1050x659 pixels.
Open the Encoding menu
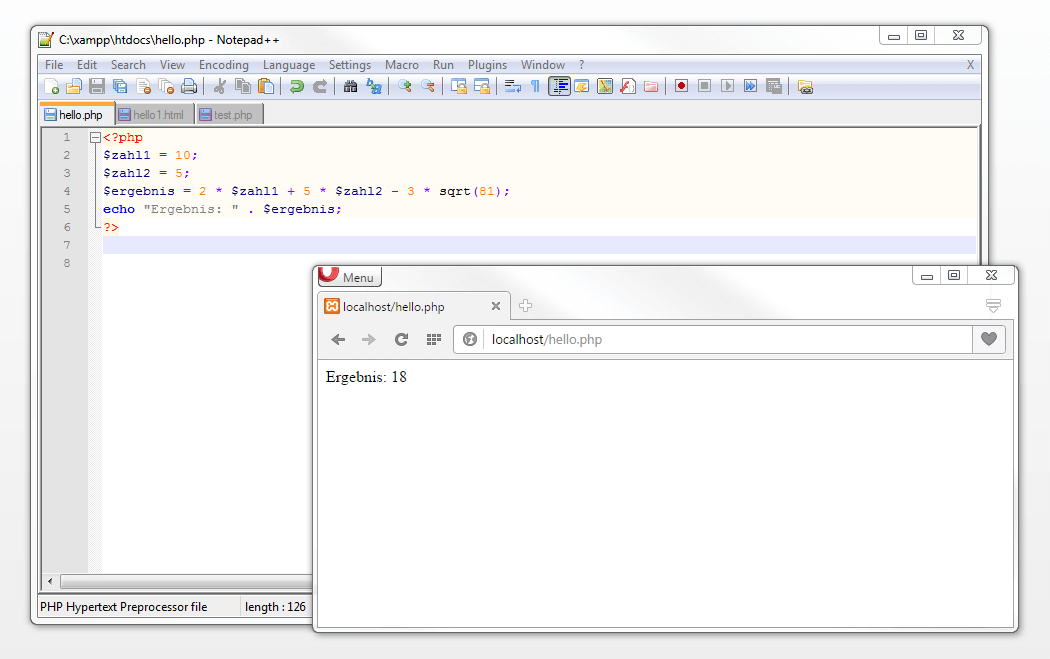[224, 65]
